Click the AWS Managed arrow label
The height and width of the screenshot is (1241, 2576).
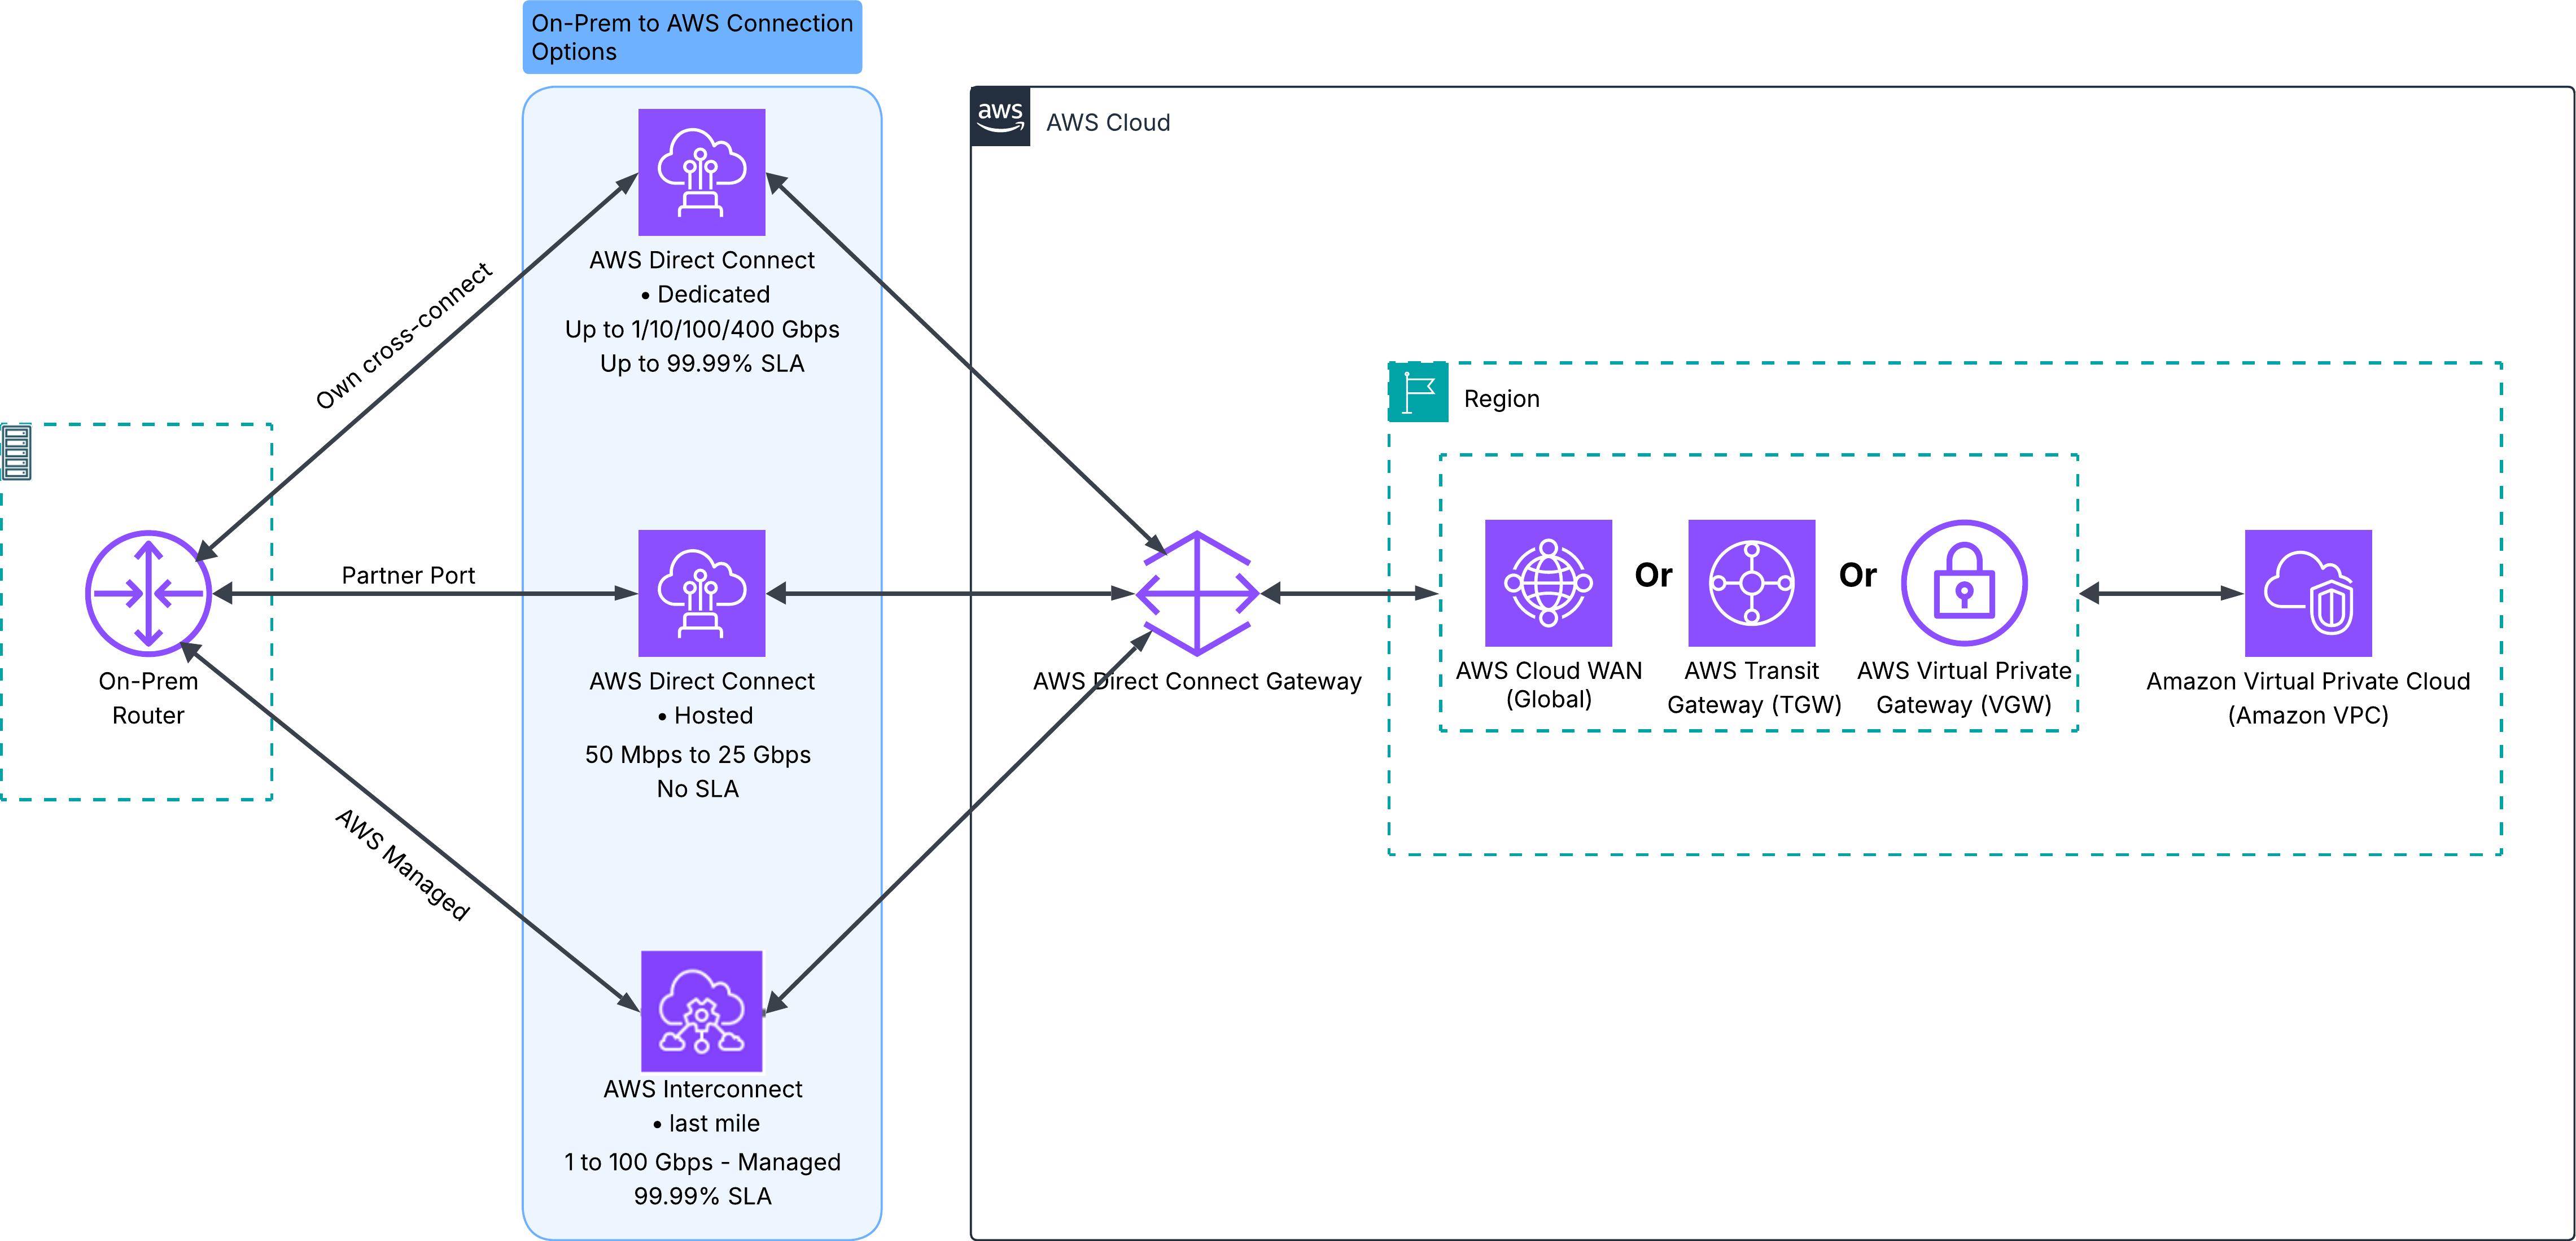point(402,864)
